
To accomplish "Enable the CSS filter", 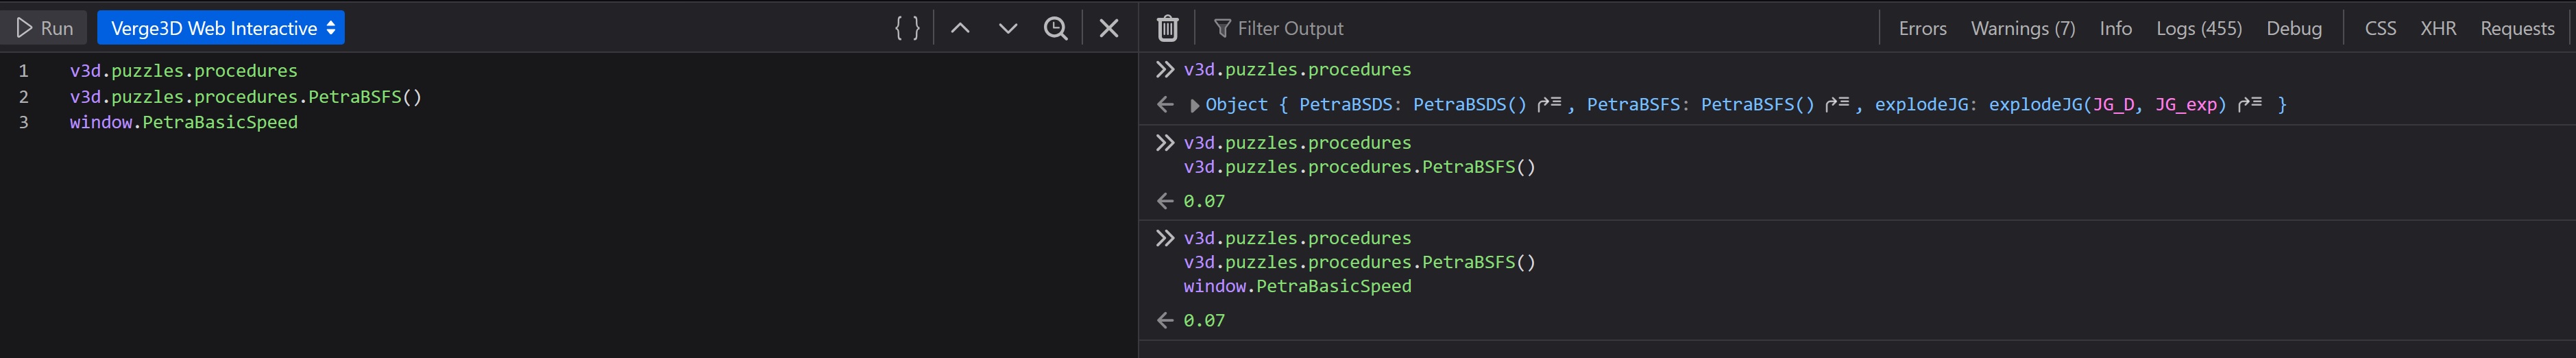I will [x=2379, y=28].
